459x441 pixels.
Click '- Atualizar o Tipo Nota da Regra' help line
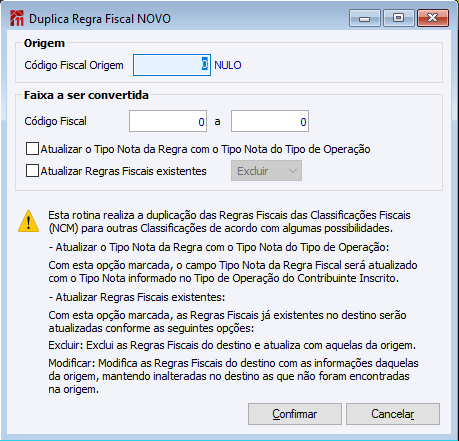pos(219,248)
